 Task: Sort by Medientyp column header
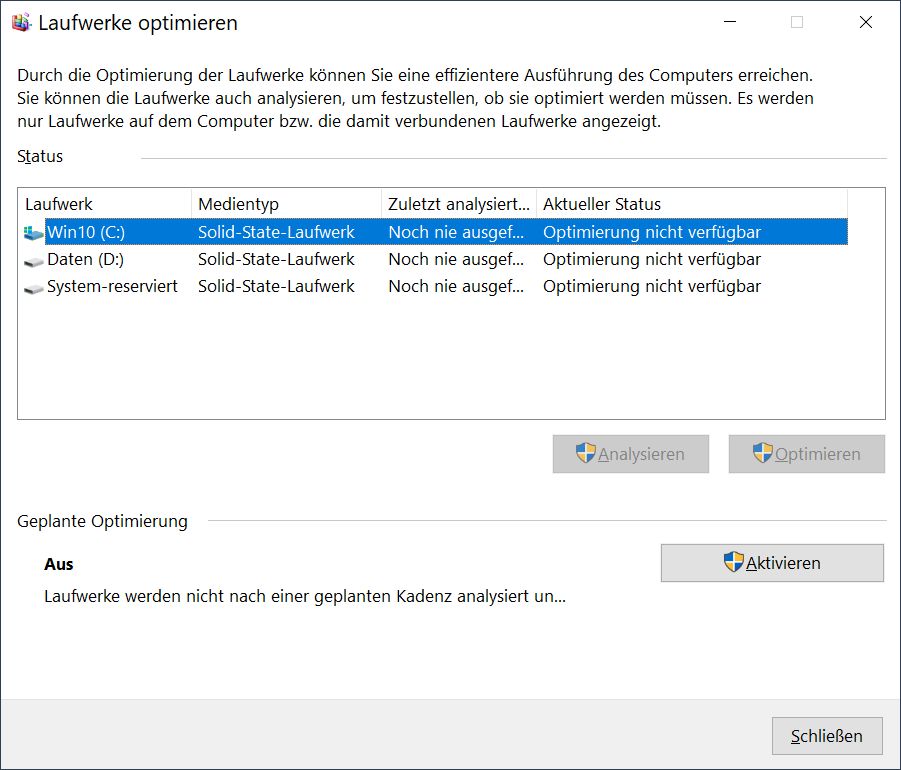pyautogui.click(x=286, y=204)
